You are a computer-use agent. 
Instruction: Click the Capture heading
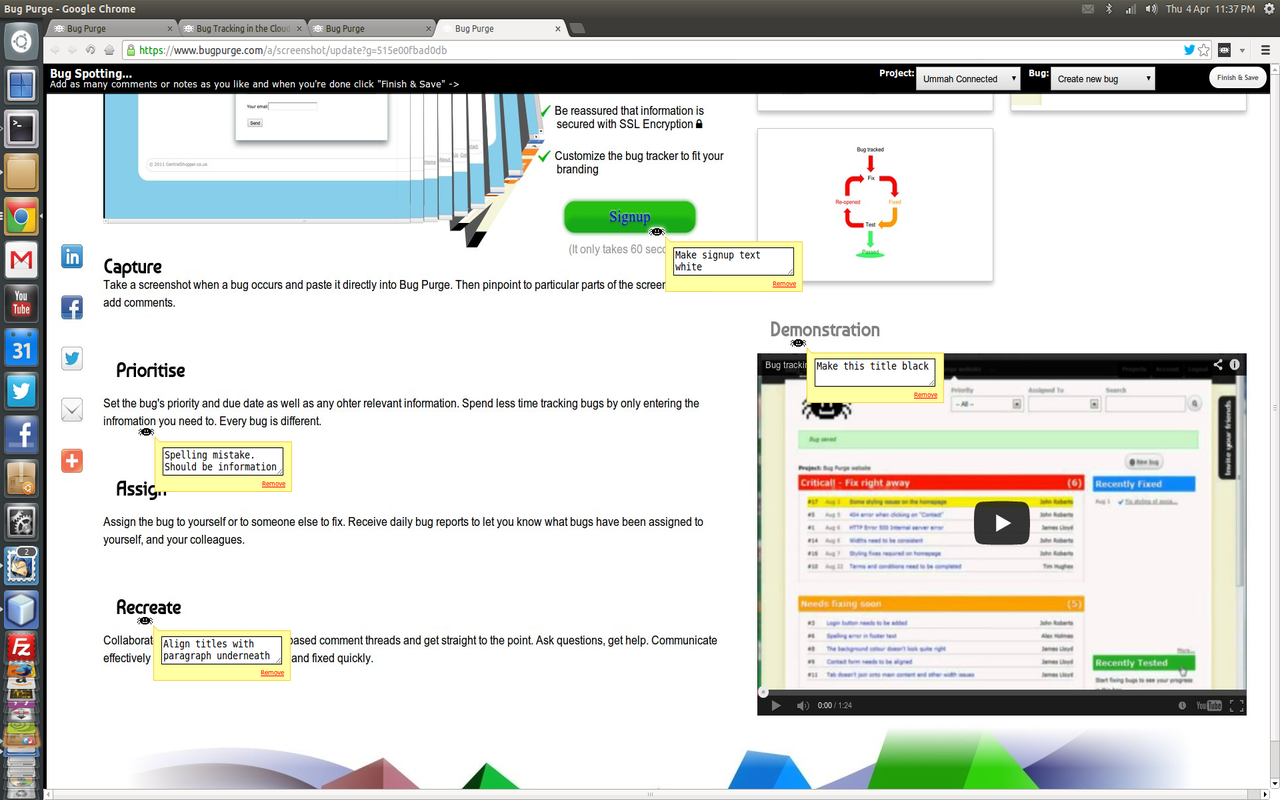coord(133,267)
